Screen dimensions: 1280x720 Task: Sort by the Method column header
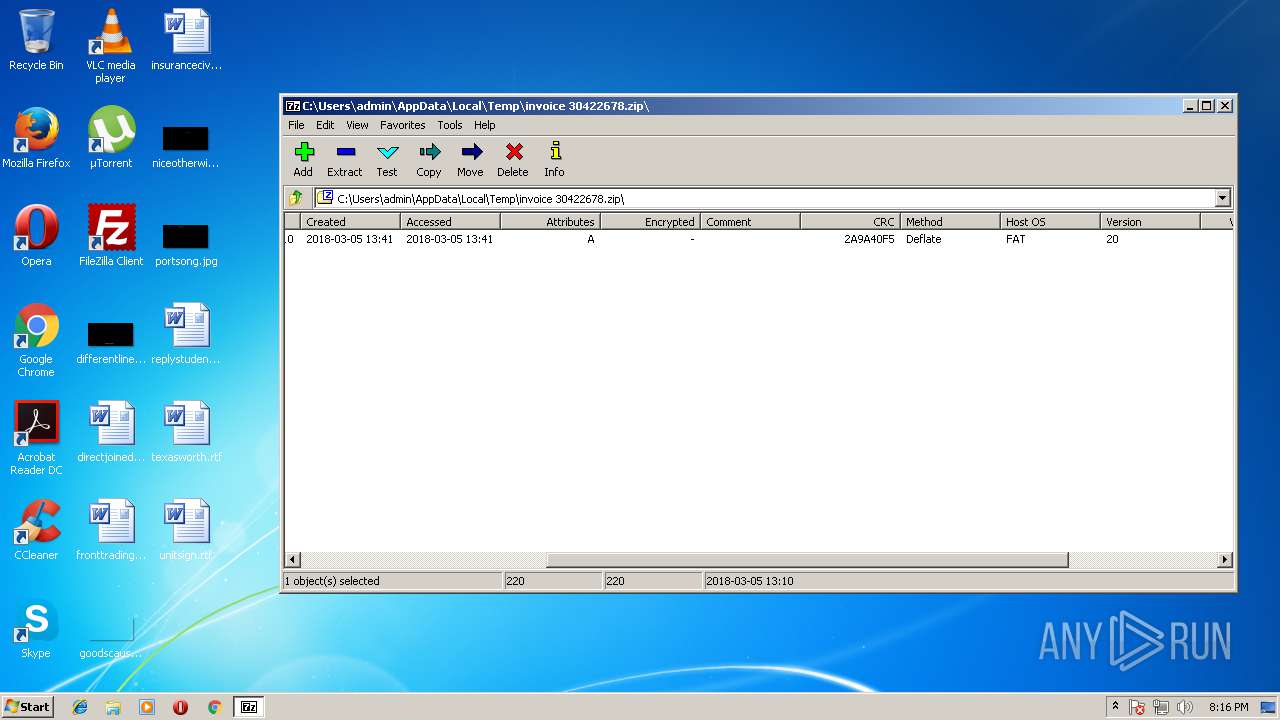[950, 222]
